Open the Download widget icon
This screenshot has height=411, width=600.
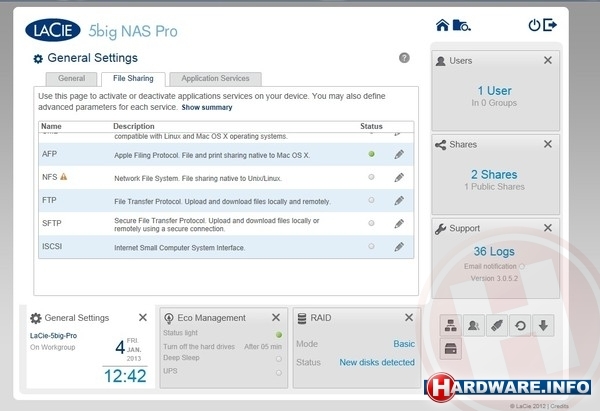[543, 326]
